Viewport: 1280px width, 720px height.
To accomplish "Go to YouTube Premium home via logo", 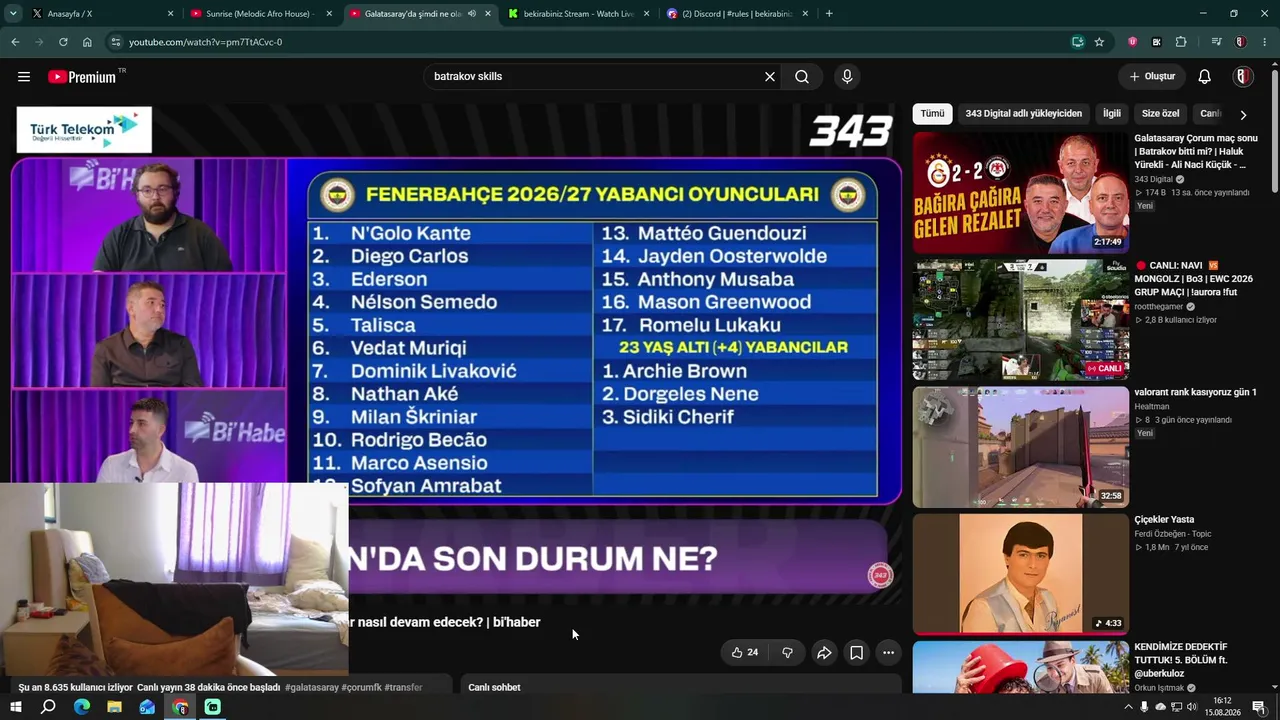I will point(82,77).
